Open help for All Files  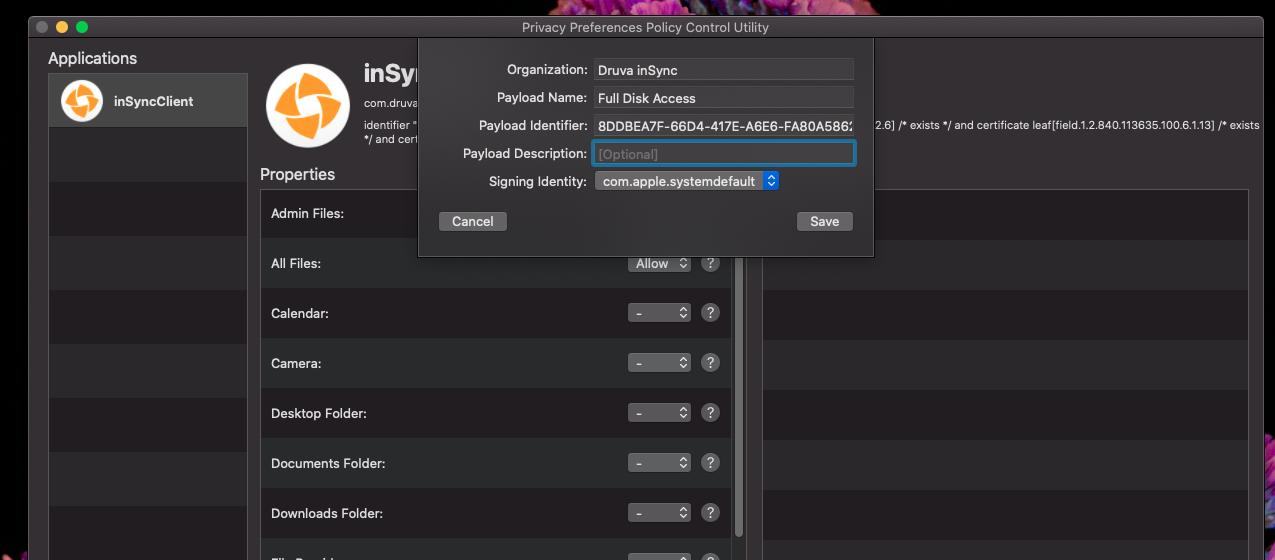(710, 263)
